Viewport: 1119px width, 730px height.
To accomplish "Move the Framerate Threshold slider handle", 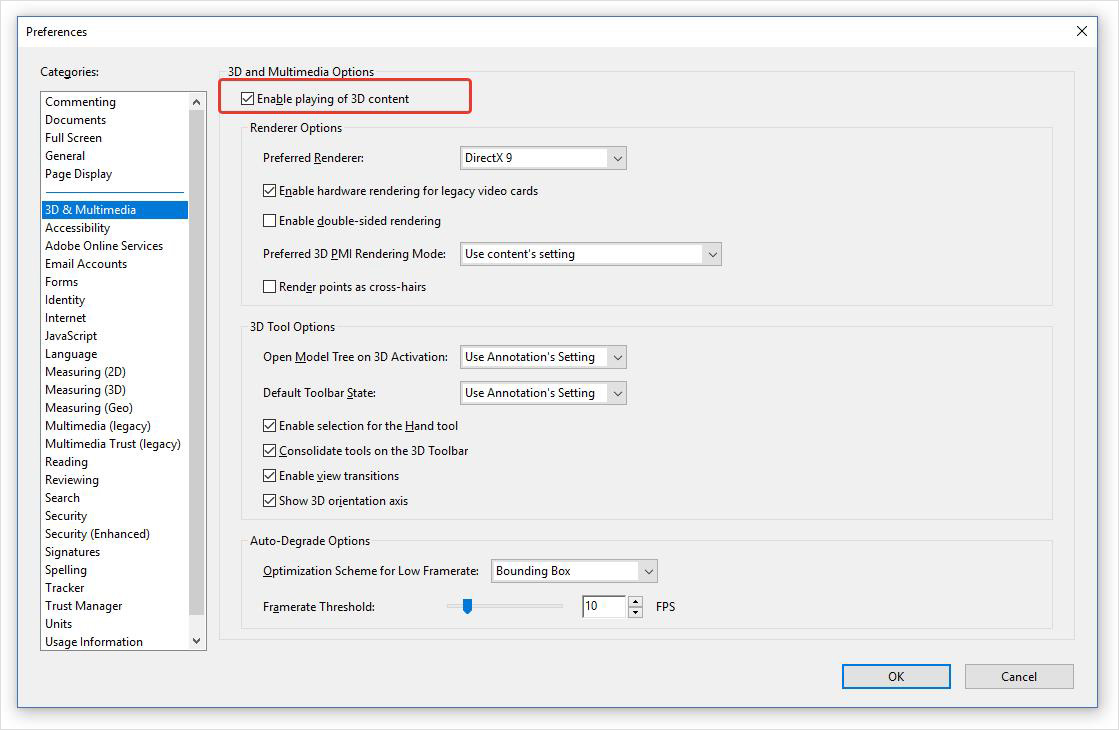I will tap(467, 606).
